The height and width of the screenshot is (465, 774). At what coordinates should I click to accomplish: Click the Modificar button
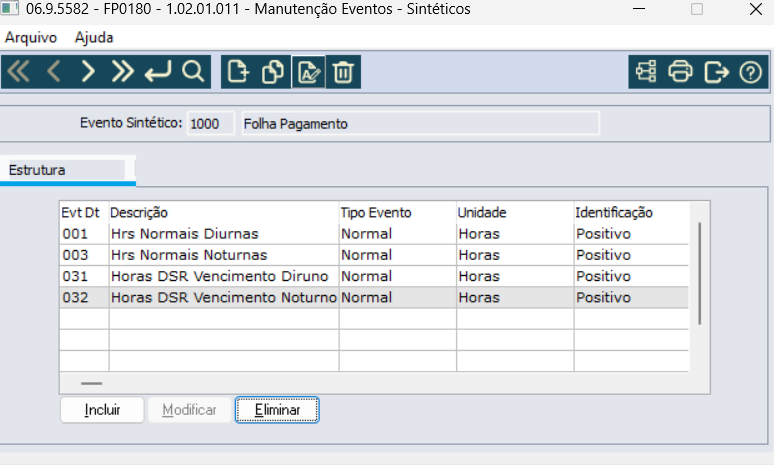pos(190,410)
